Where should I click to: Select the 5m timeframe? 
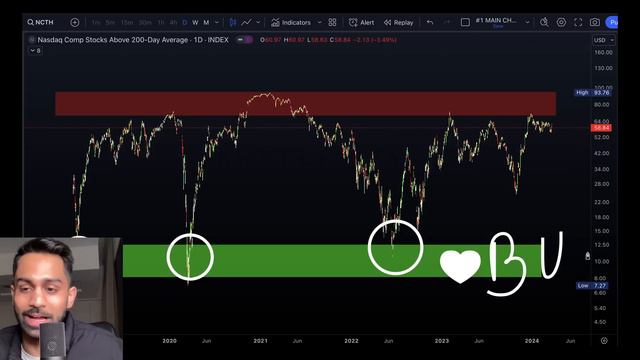pyautogui.click(x=110, y=22)
